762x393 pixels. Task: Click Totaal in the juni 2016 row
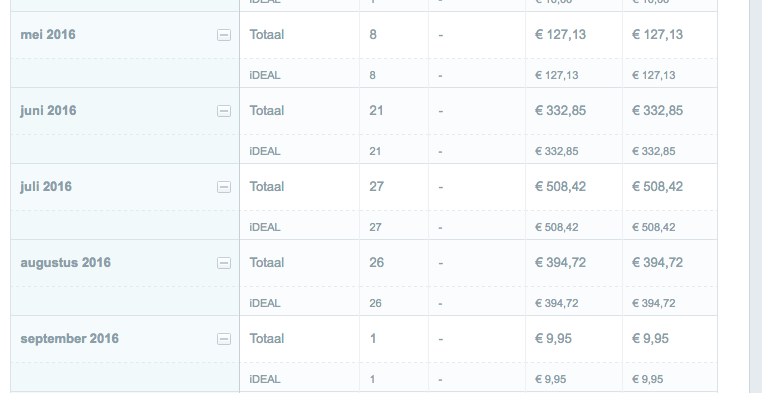(267, 111)
